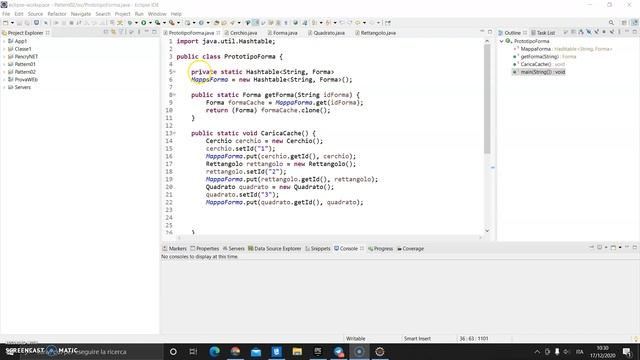Click the Windows Start search circle icon
The width and height of the screenshot is (640, 360).
[173, 351]
